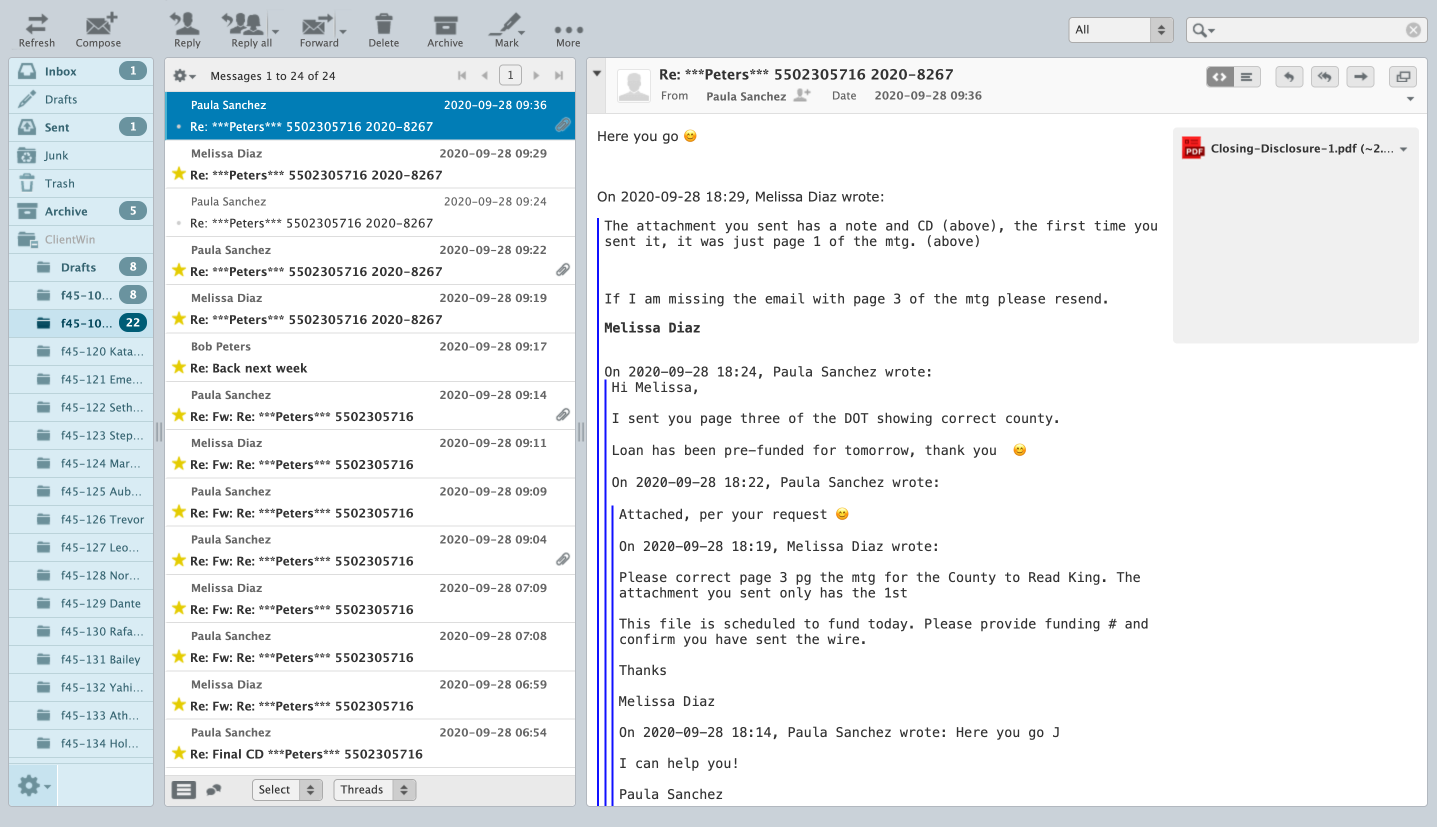
Task: Open the More actions menu
Action: (x=568, y=29)
